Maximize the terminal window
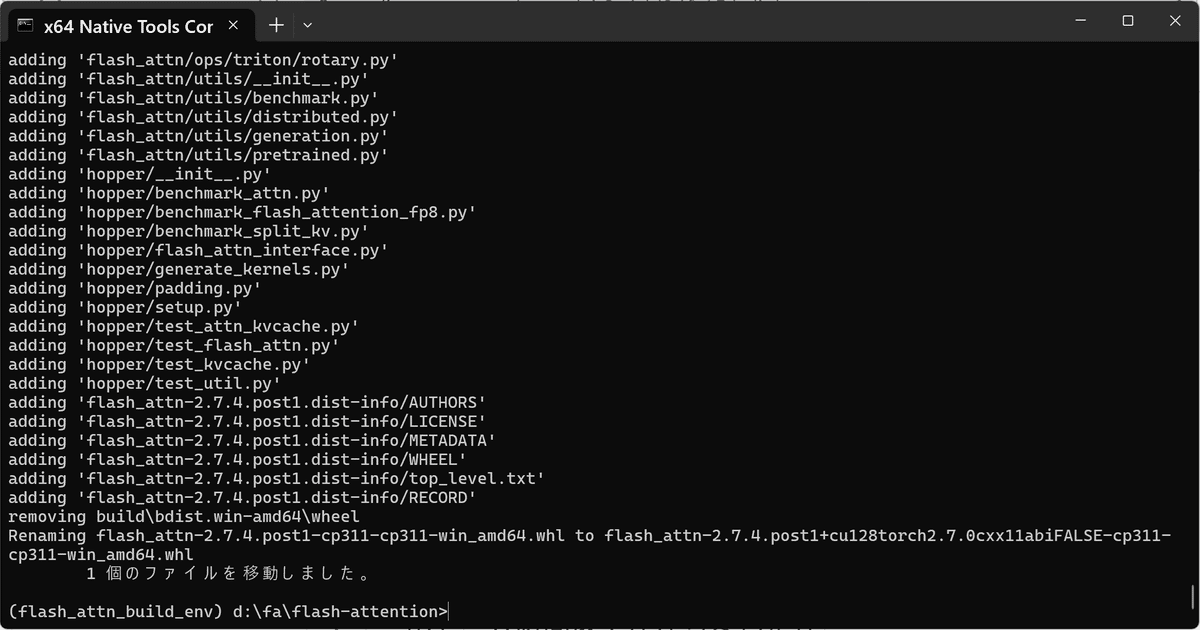1200x630 pixels. point(1127,20)
